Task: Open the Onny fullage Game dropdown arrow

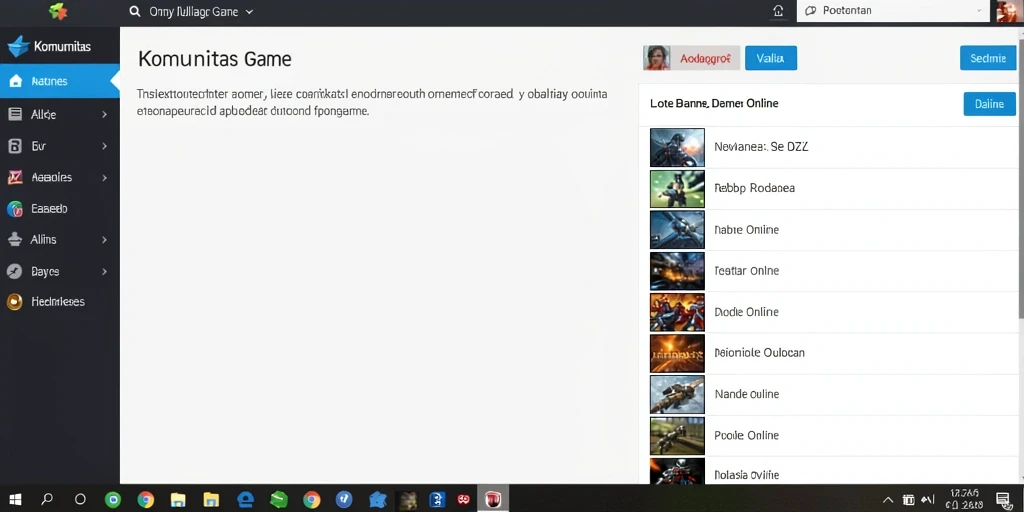Action: (x=249, y=12)
